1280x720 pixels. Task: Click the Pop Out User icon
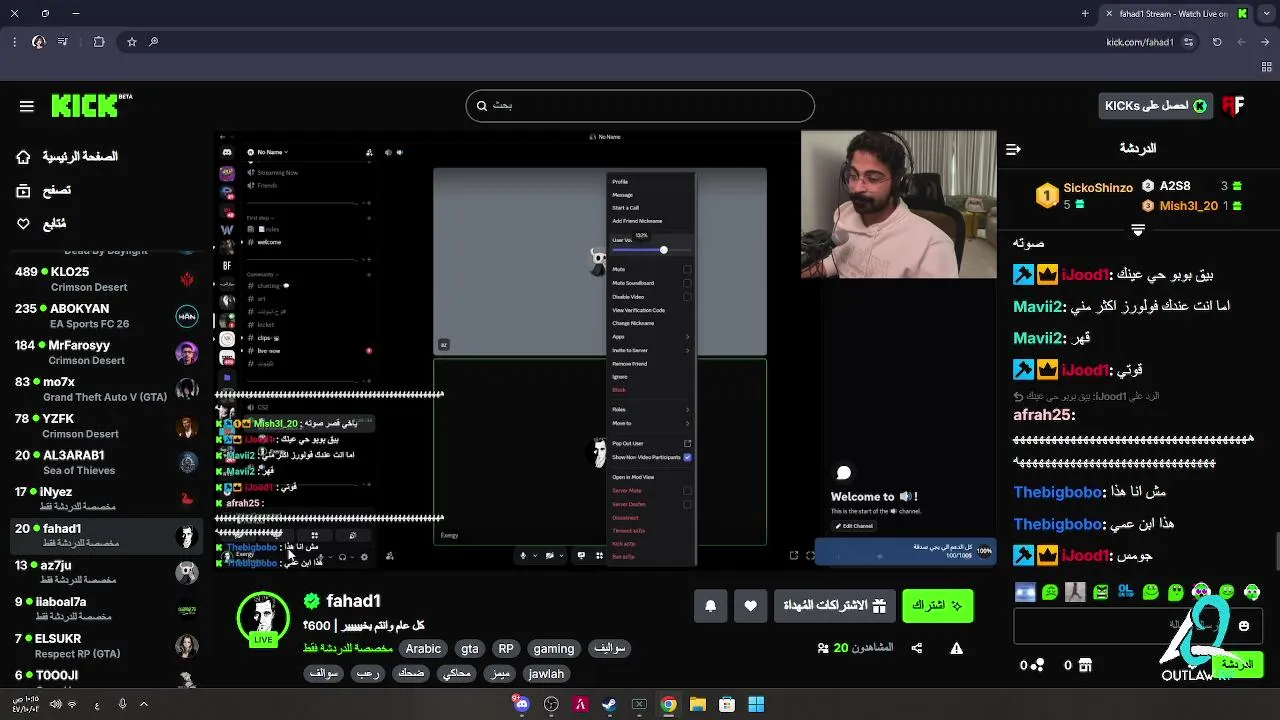687,443
